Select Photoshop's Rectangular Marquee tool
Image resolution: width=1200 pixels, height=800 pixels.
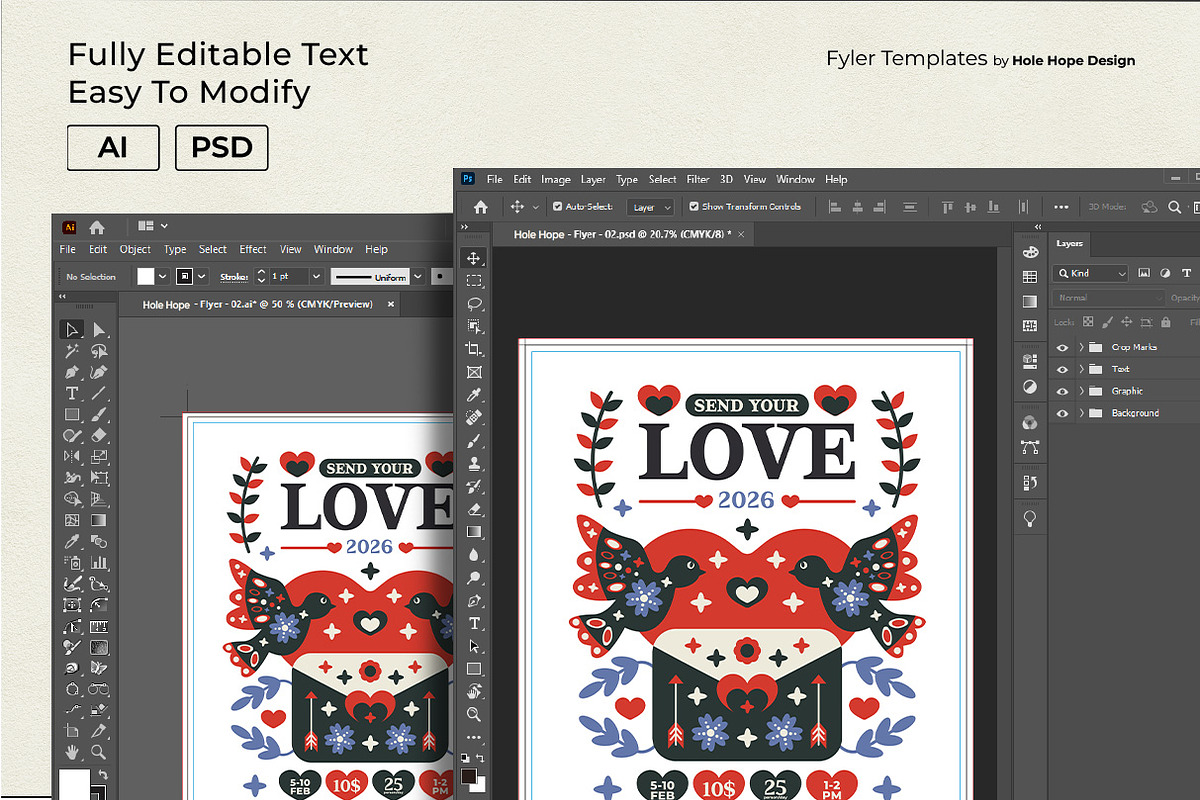click(474, 281)
